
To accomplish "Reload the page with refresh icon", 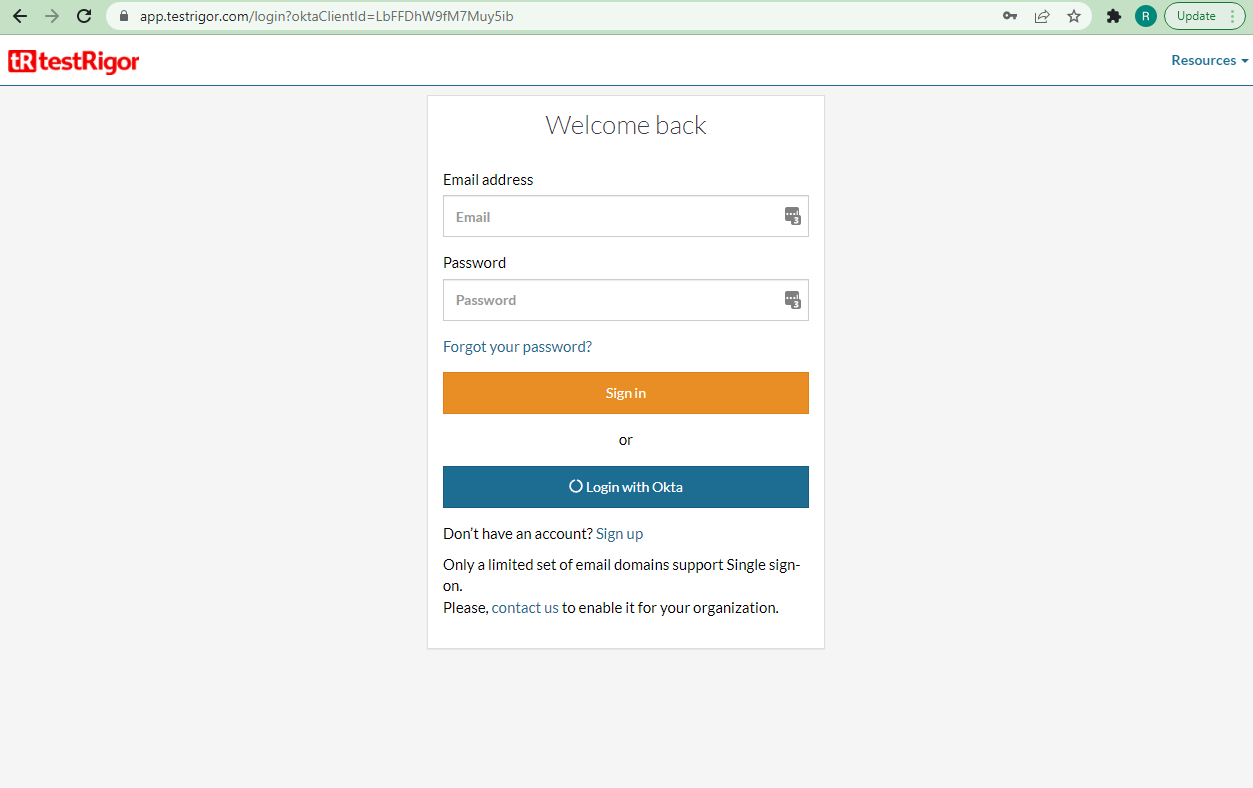I will [84, 16].
